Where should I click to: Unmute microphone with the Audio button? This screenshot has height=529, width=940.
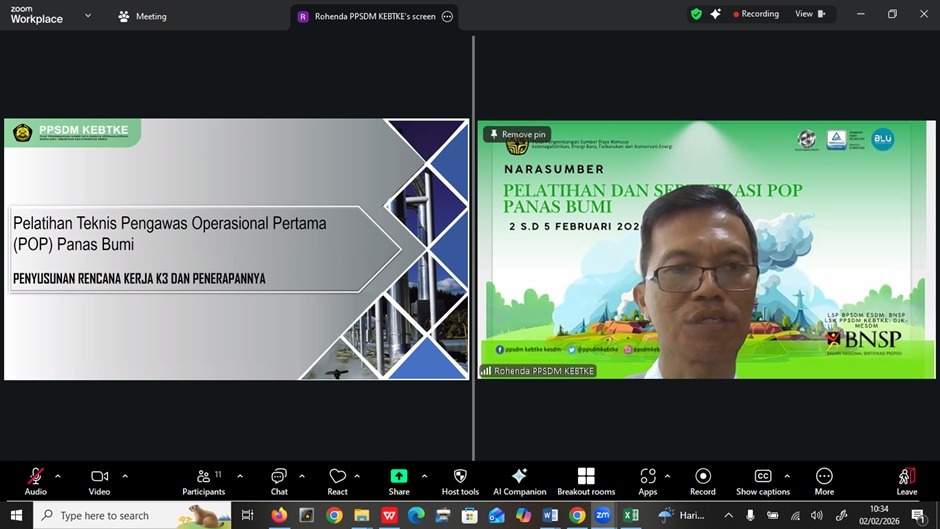[36, 477]
